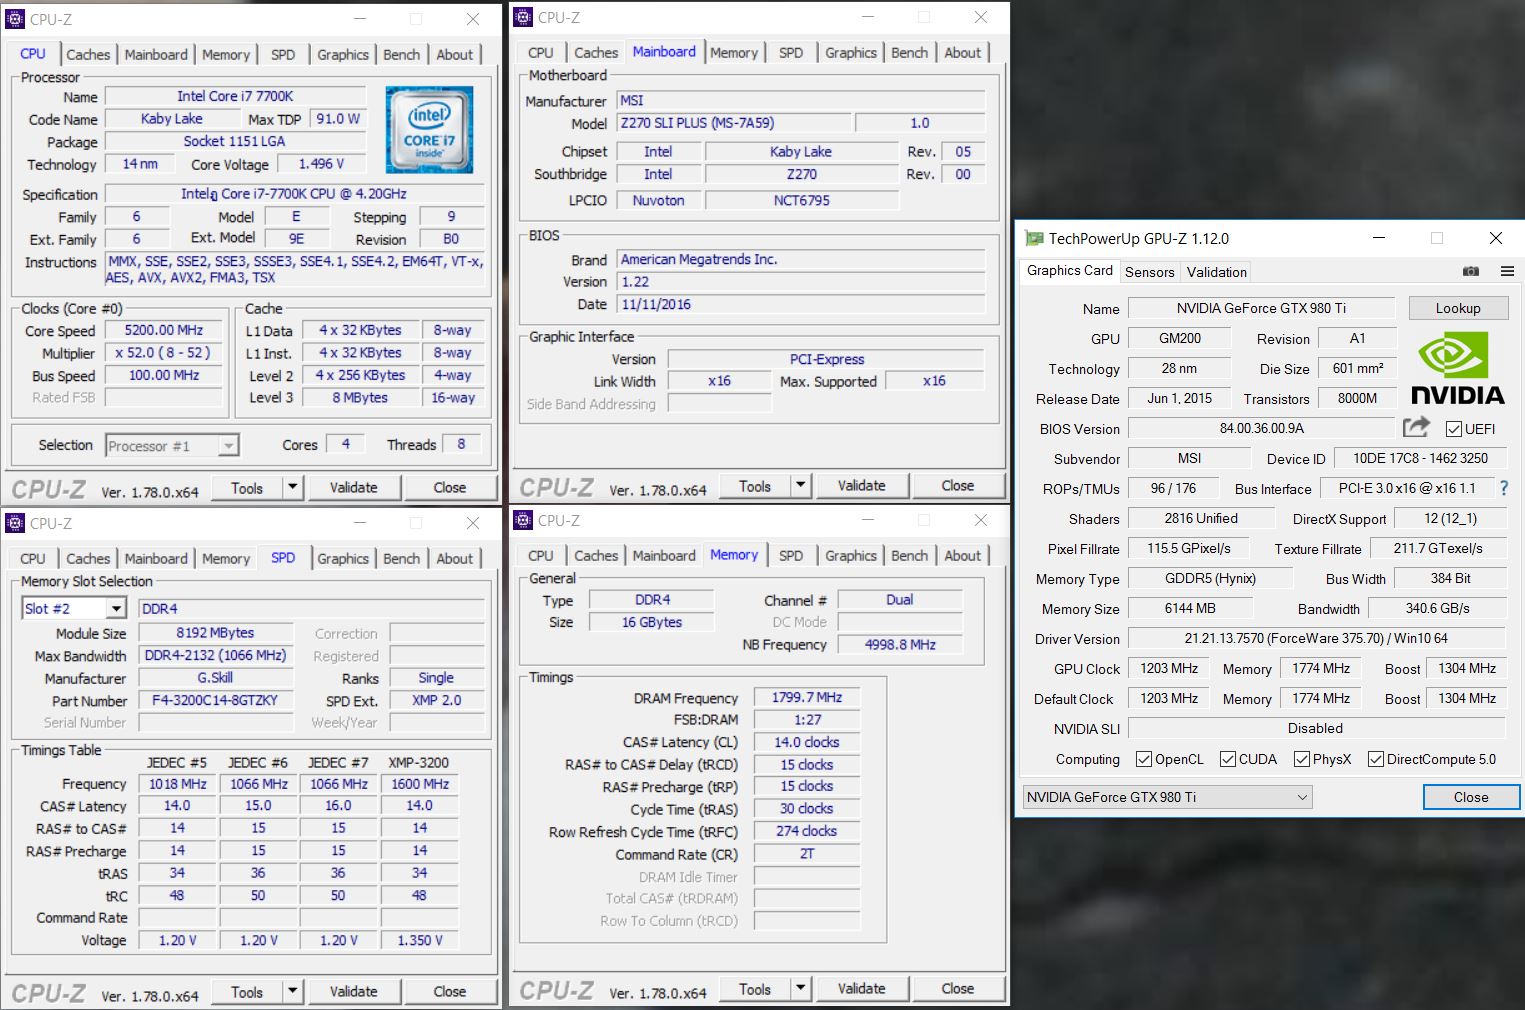
Task: Toggle the OpenCL computing checkbox
Action: tap(1144, 759)
